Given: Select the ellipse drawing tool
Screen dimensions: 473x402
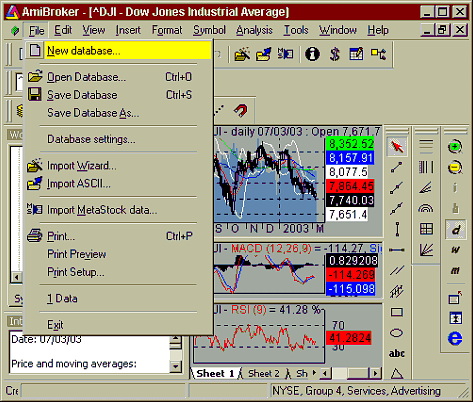Looking at the screenshot, I should (x=397, y=333).
